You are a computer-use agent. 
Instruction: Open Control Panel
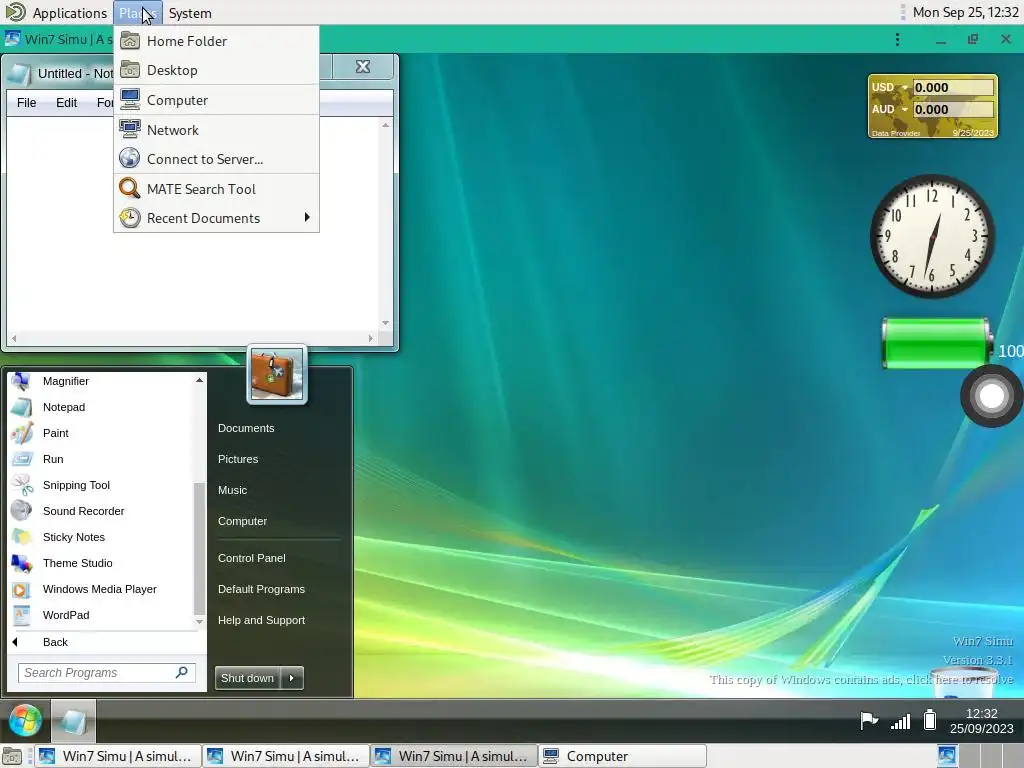(251, 558)
